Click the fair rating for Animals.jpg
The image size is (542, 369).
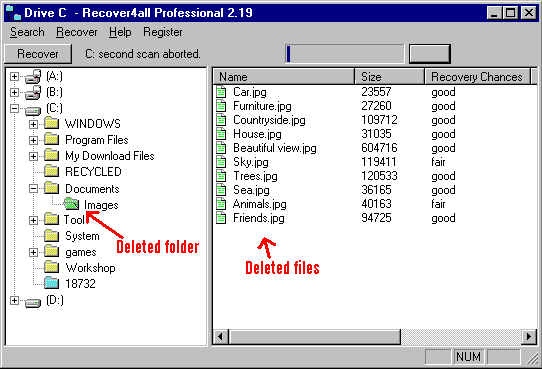438,204
